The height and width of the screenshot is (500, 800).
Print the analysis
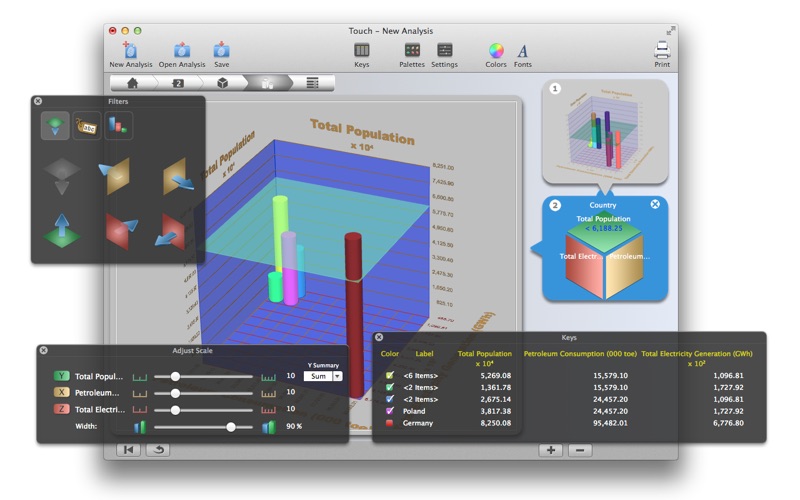(662, 55)
